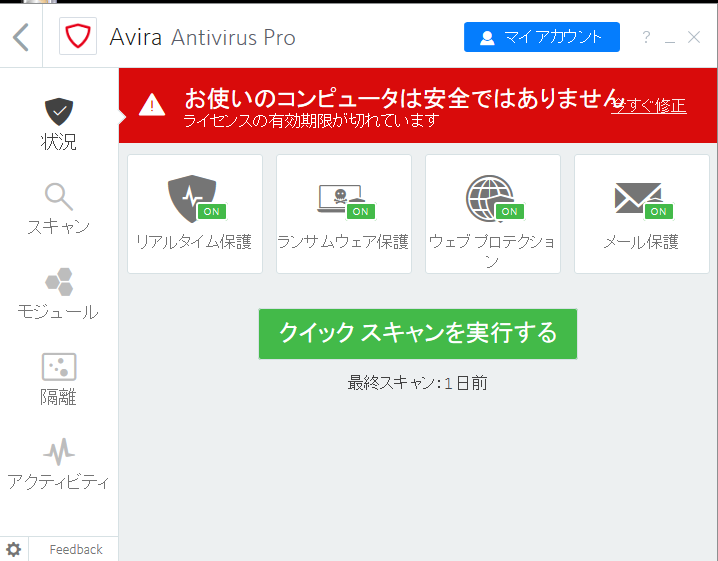Open the リアルタイム保護 real-time protection card
Image resolution: width=718 pixels, height=561 pixels.
pos(195,214)
